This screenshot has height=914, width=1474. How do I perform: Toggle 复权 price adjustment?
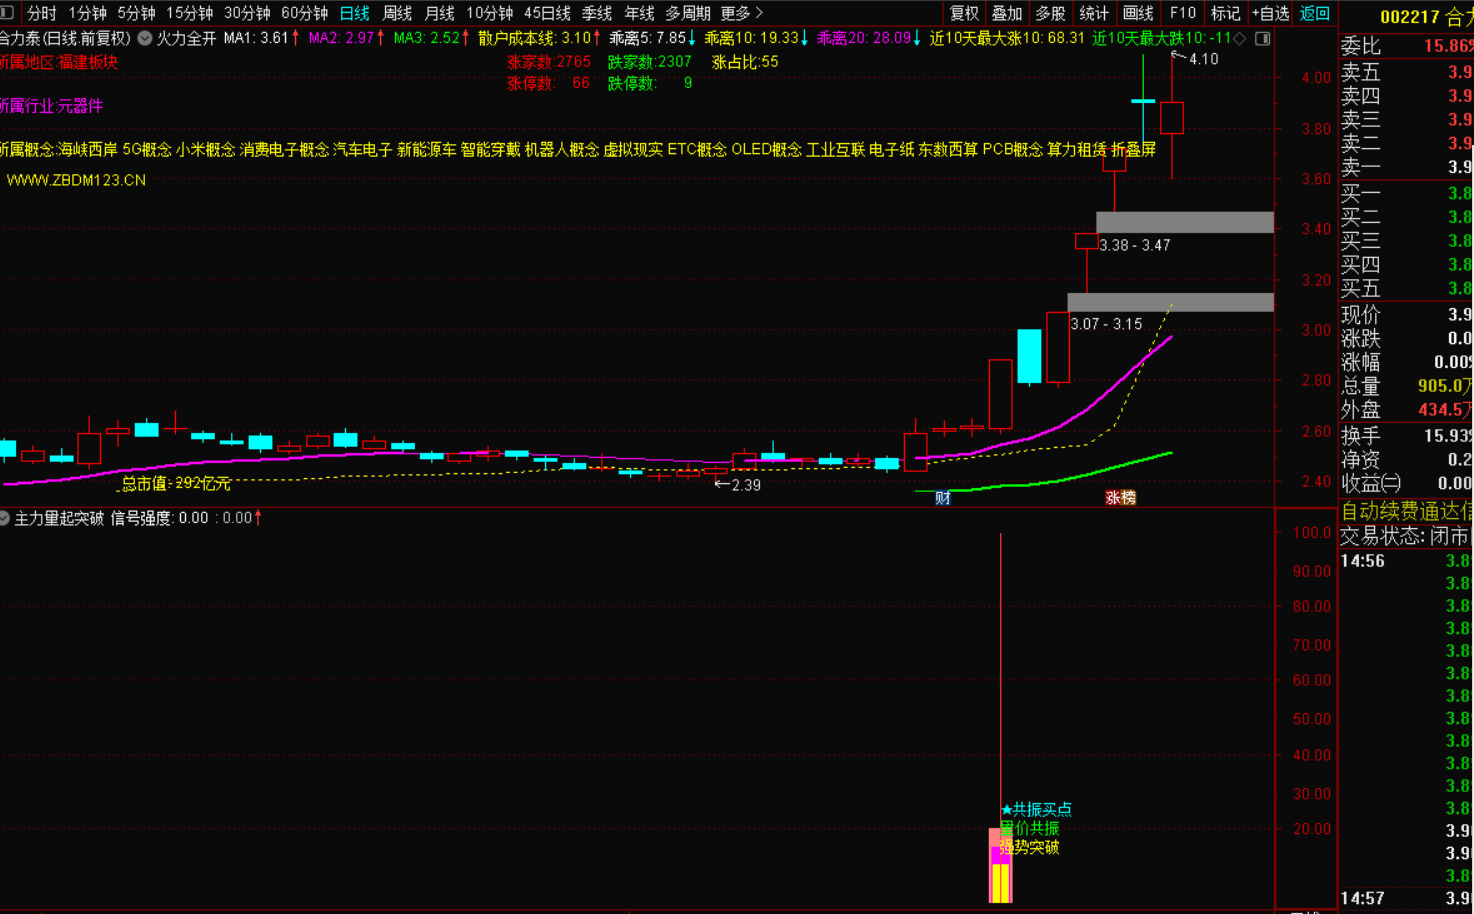964,13
